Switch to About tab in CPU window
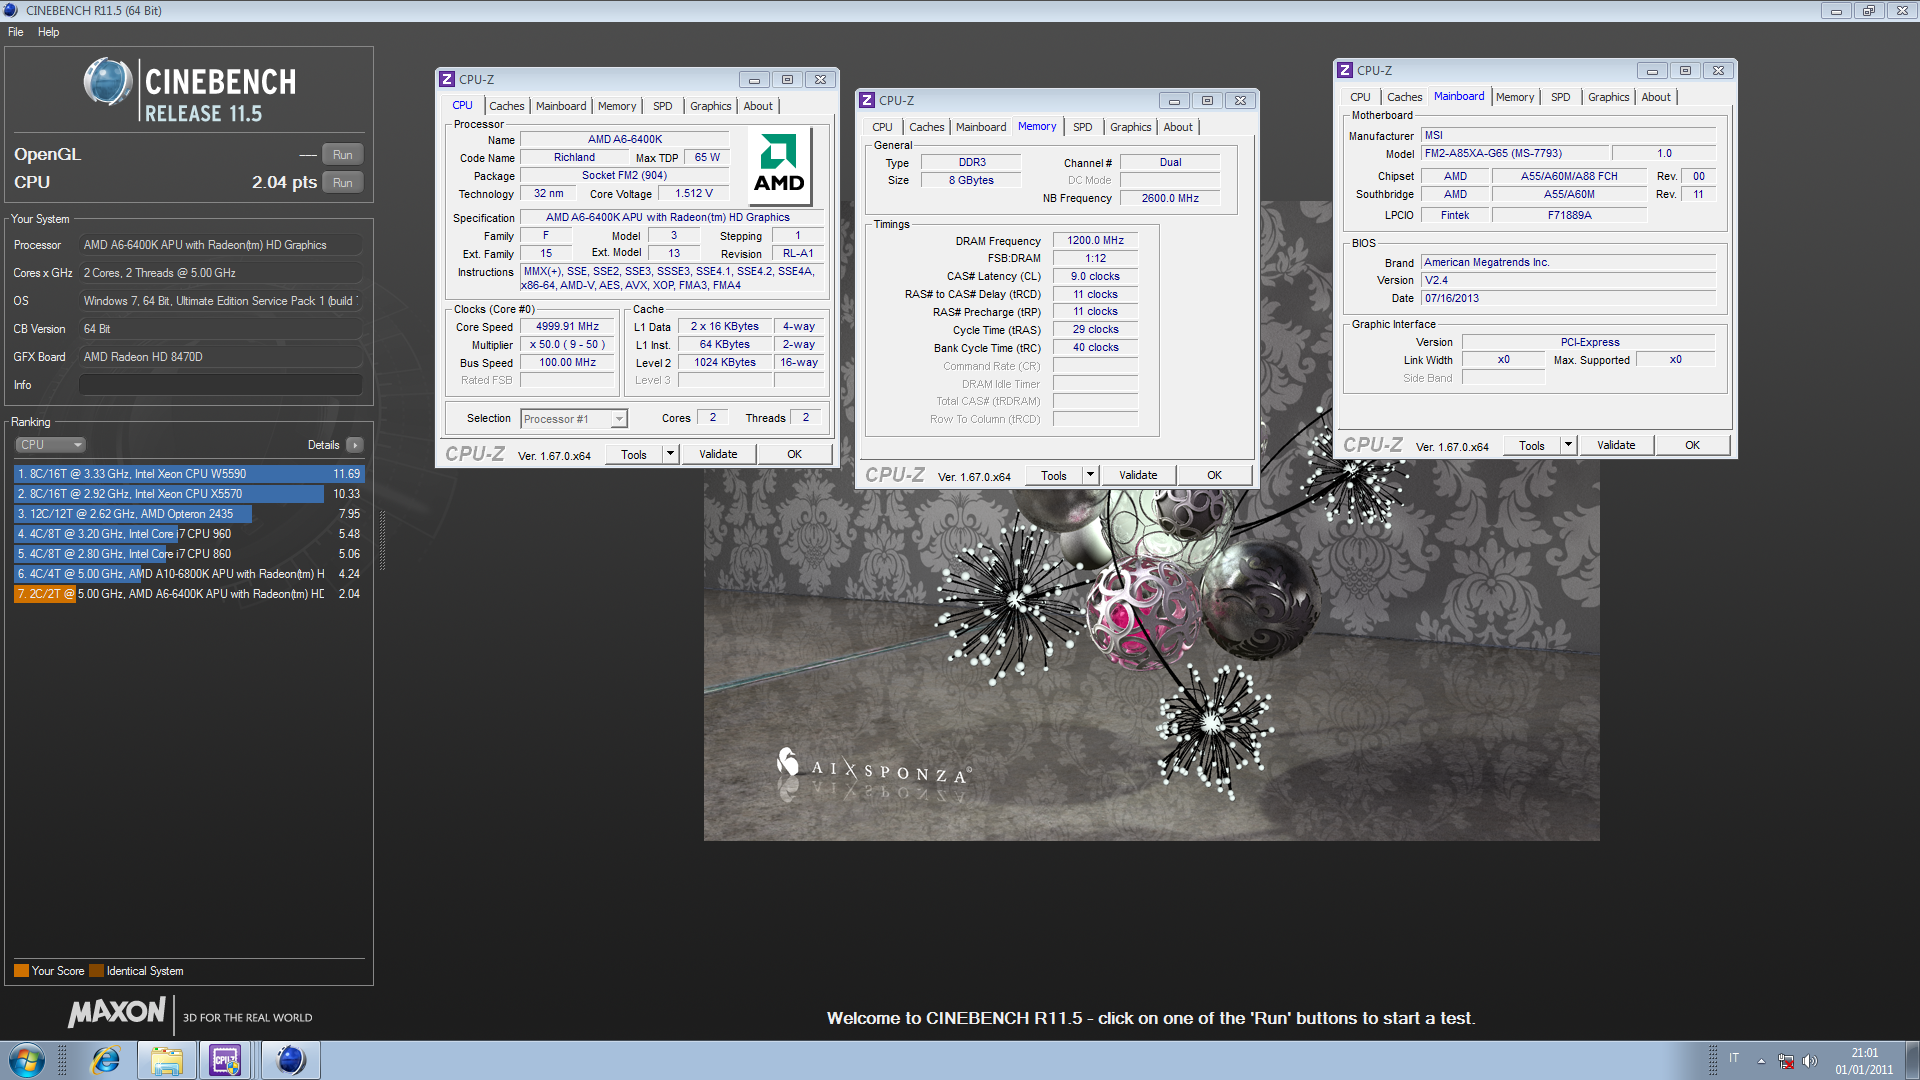The image size is (1920, 1080). coord(757,106)
